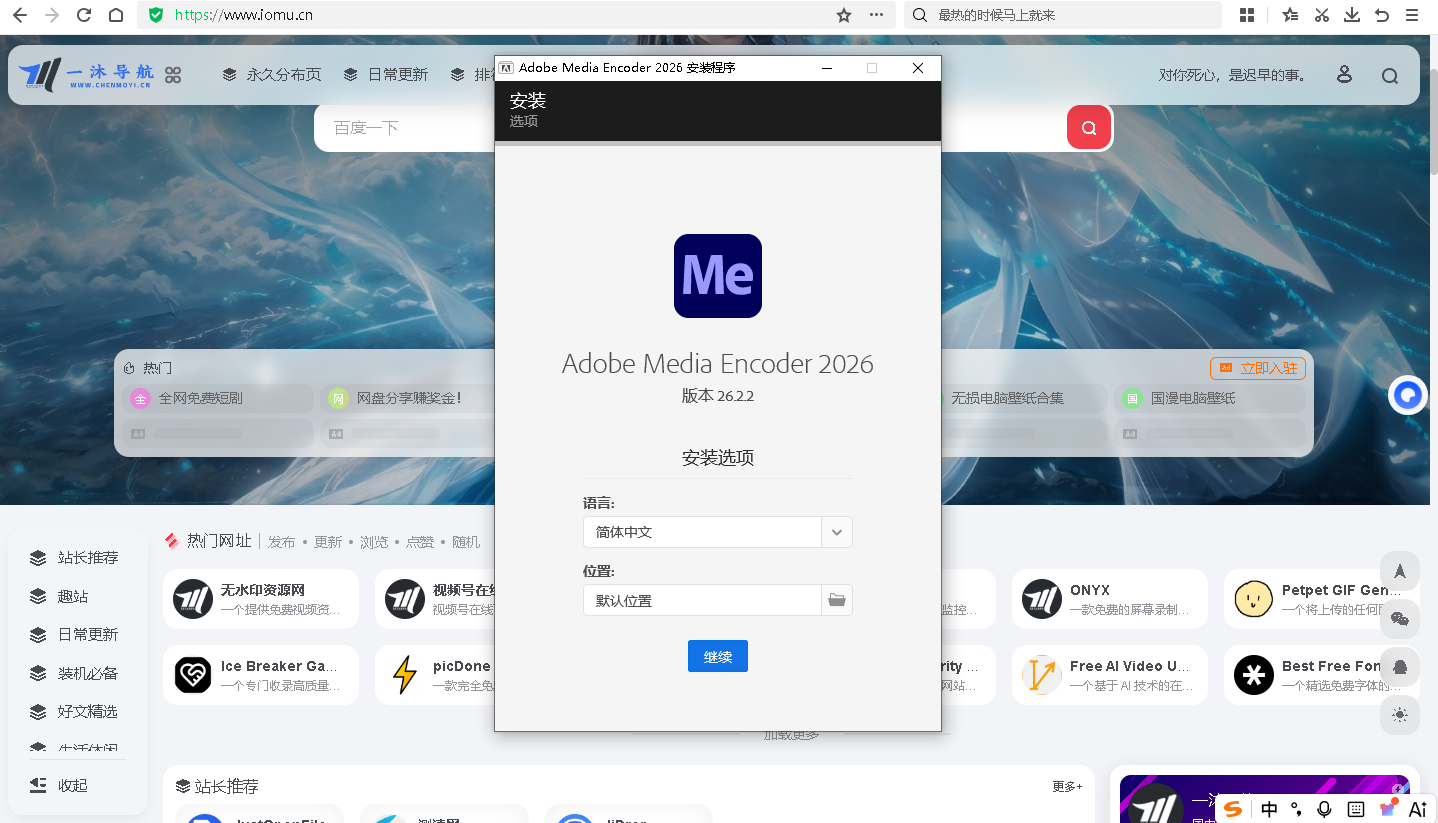Click the 一沐导航 site logo
The height and width of the screenshot is (823, 1438).
(86, 75)
